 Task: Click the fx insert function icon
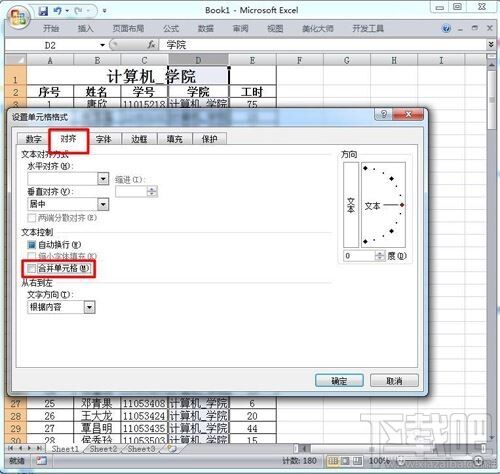coord(152,45)
